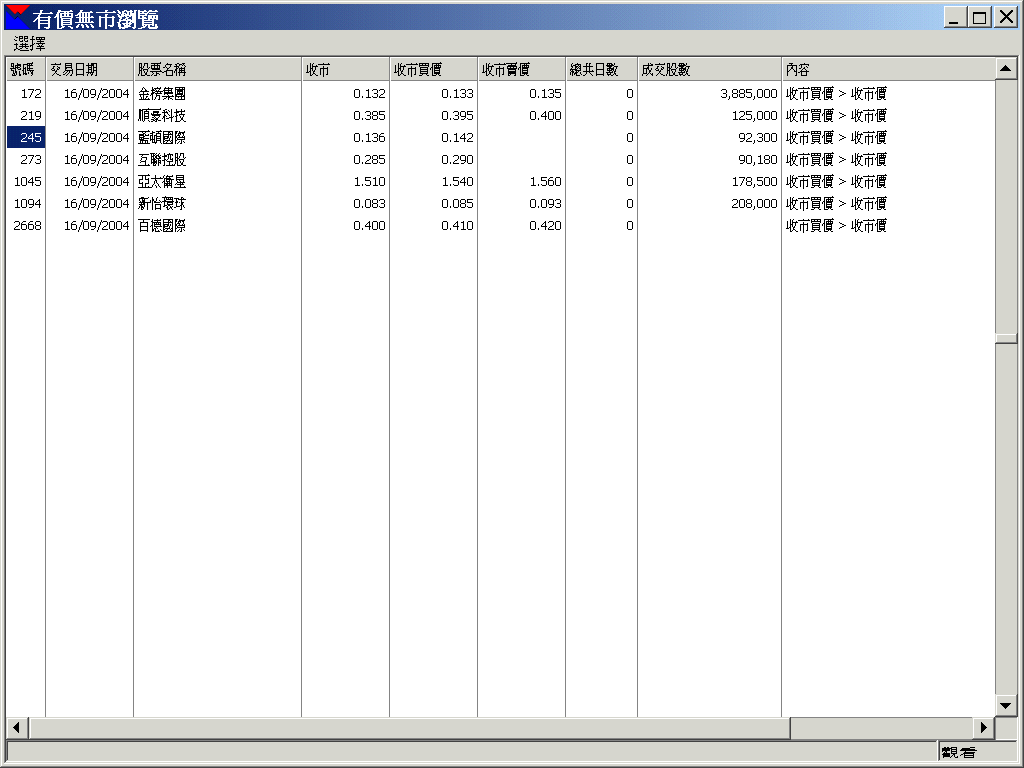Click volume value 3,885,000
Screen dimensions: 1024x768
[x=748, y=93]
